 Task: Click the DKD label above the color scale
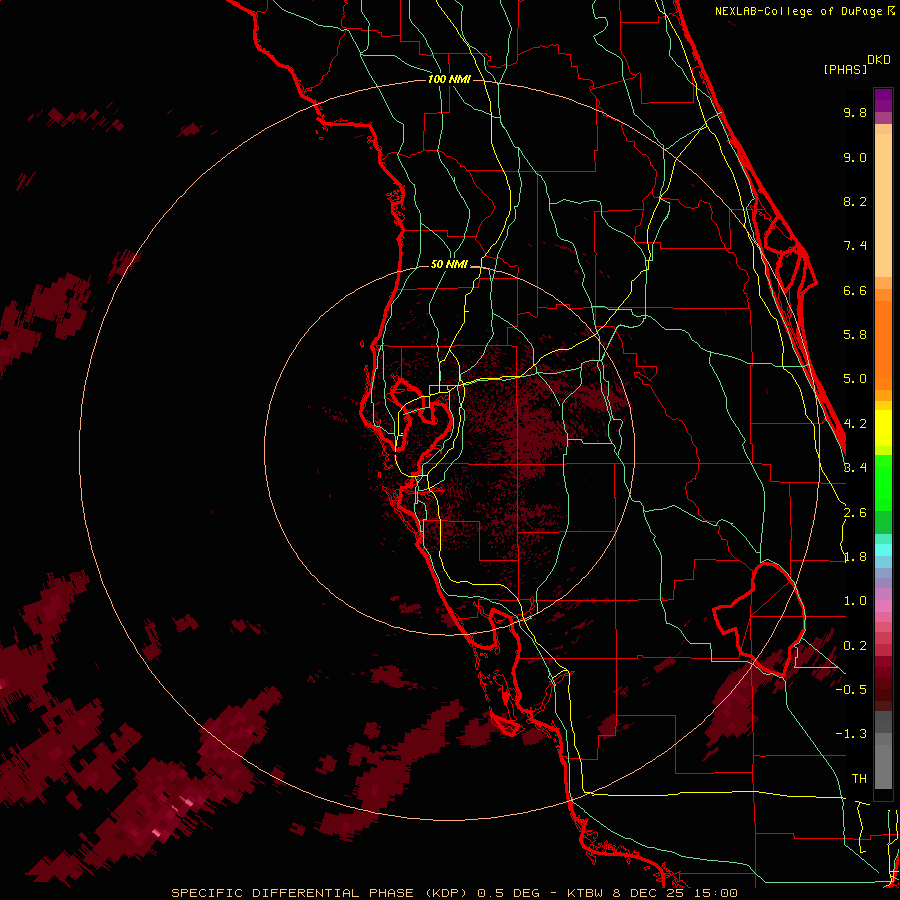(x=878, y=60)
